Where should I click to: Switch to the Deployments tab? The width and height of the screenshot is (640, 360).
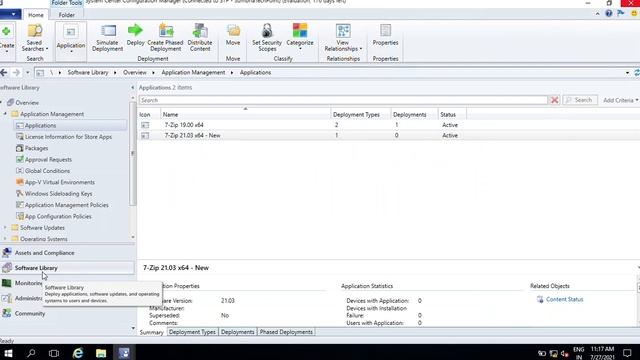pyautogui.click(x=238, y=332)
